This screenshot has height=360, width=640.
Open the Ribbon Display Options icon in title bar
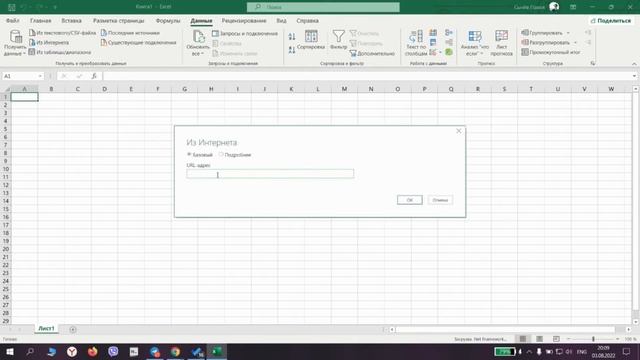[x=573, y=7]
